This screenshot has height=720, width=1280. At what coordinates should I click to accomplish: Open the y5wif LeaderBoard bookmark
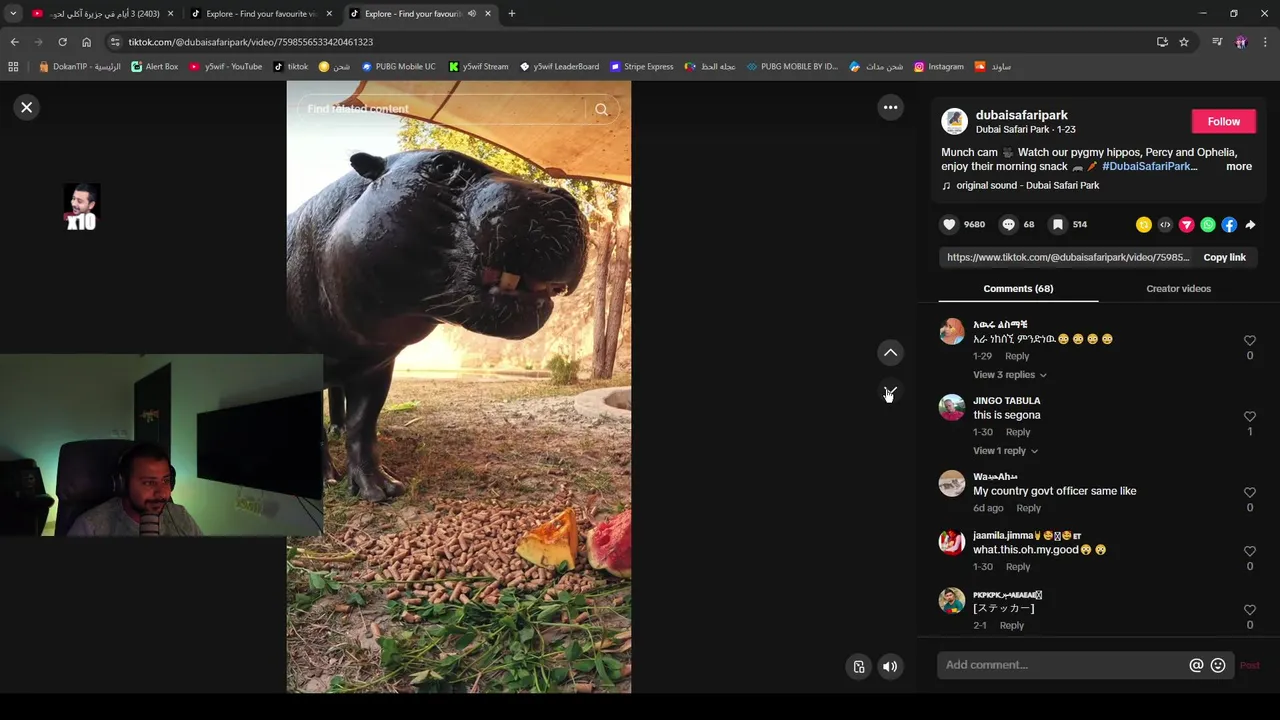coord(559,67)
